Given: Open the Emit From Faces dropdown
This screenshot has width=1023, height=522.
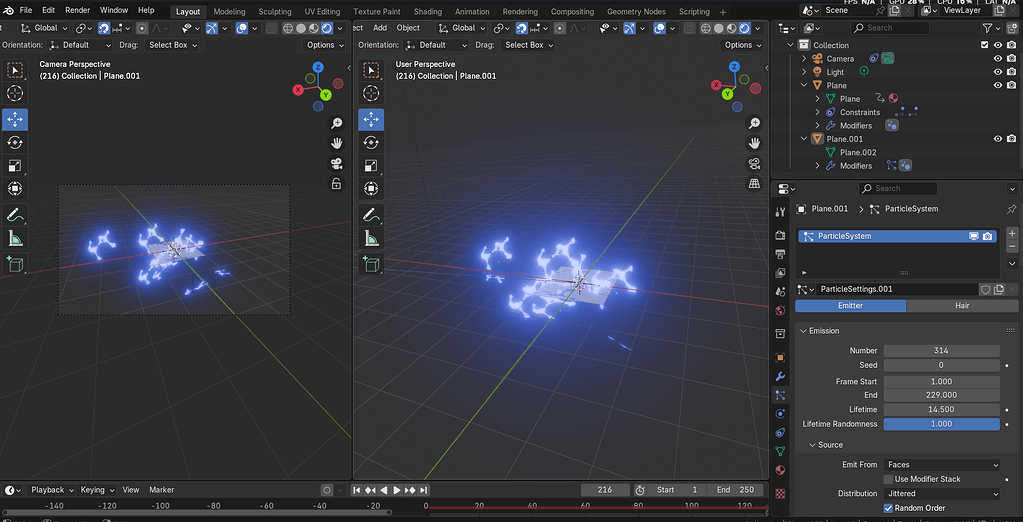Looking at the screenshot, I should [x=941, y=465].
